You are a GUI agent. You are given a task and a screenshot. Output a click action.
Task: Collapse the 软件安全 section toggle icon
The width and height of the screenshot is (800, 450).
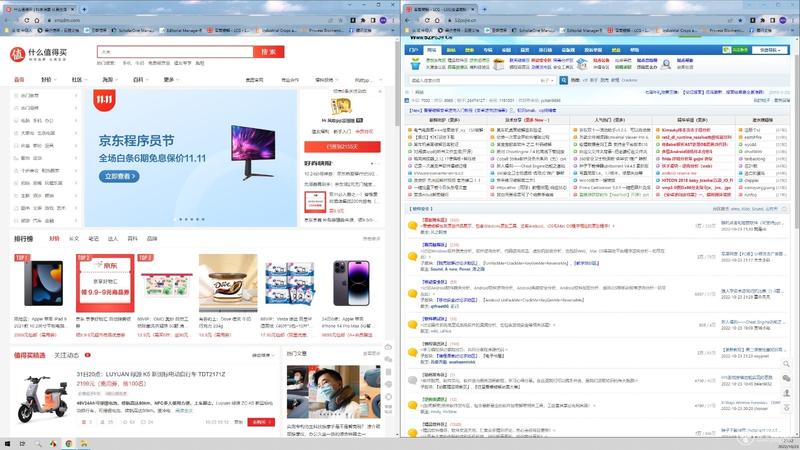coord(784,209)
